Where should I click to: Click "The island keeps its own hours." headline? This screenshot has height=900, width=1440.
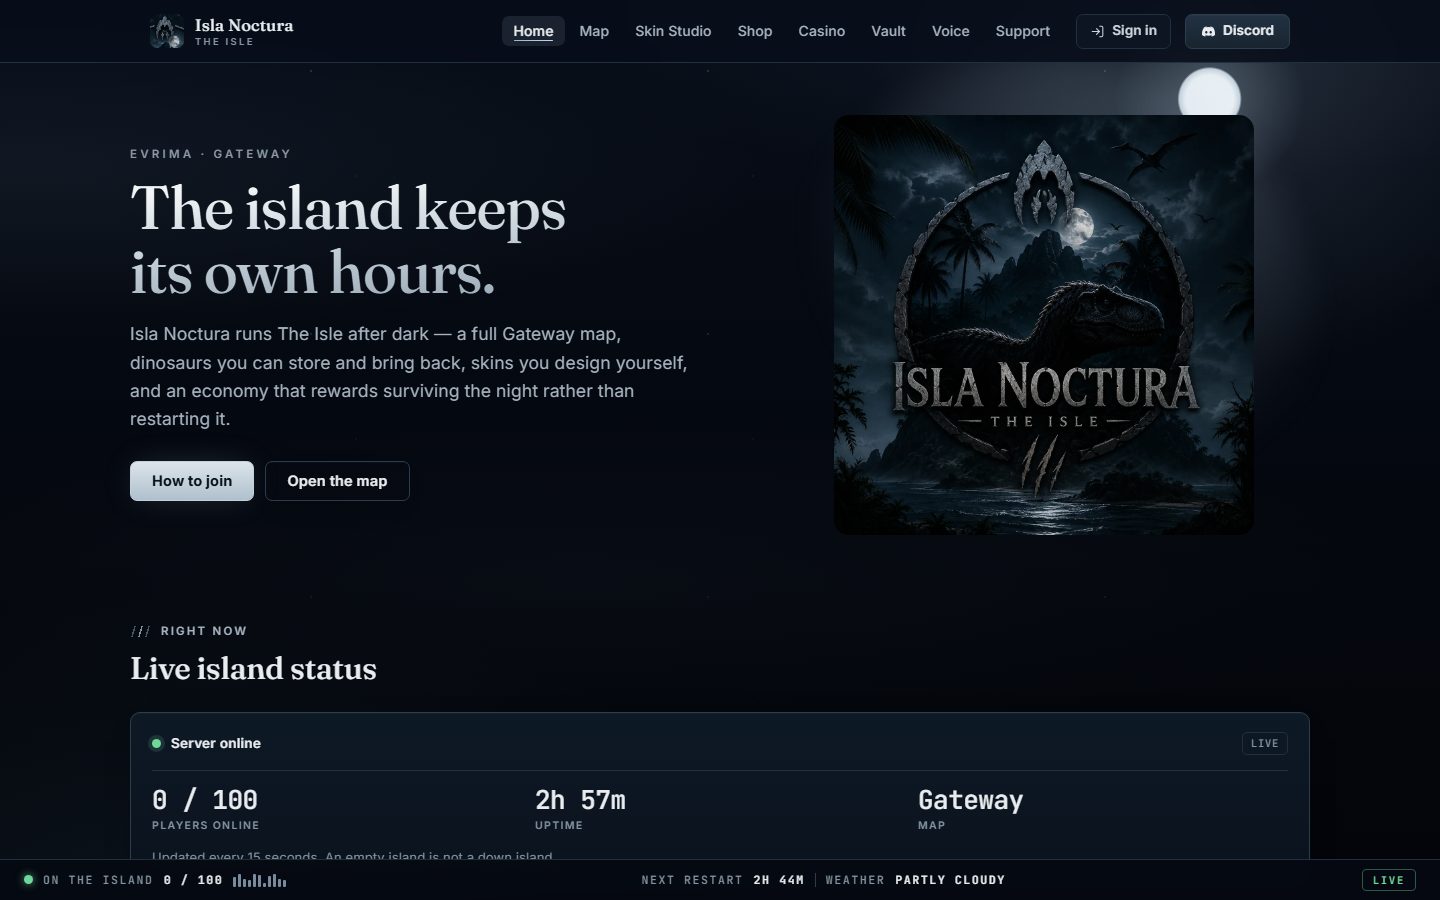pyautogui.click(x=348, y=240)
